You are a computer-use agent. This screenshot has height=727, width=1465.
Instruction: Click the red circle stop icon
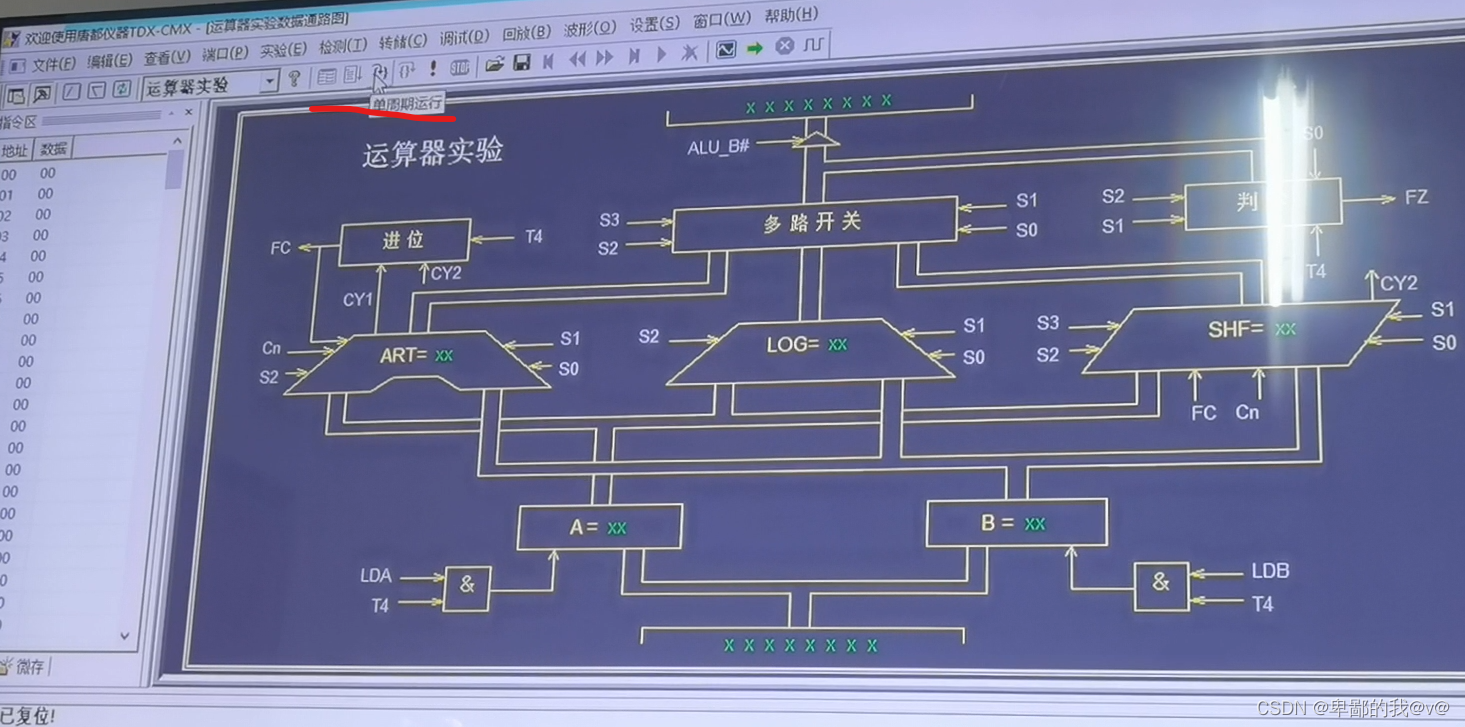[785, 45]
